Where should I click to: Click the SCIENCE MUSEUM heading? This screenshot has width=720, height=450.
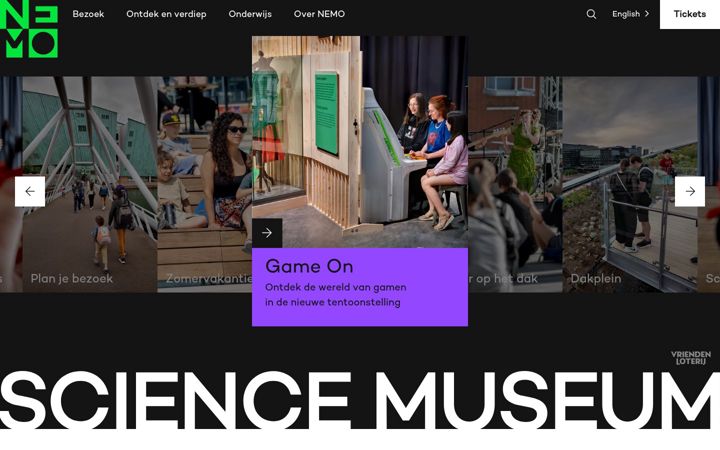[360, 400]
